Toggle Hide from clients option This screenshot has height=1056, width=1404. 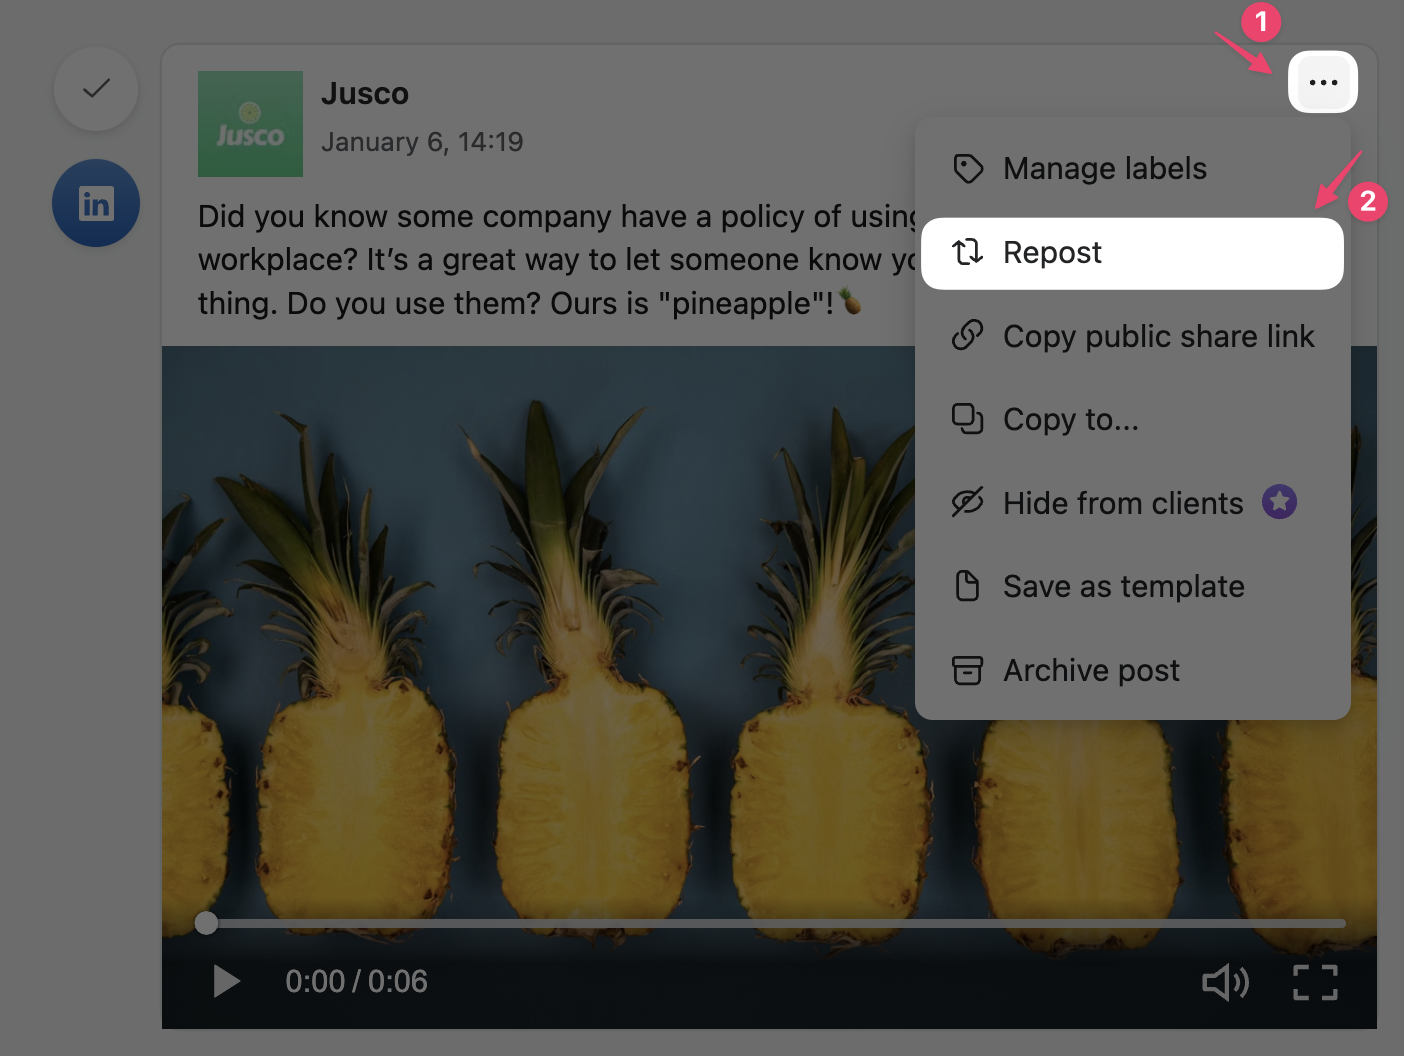[1122, 503]
